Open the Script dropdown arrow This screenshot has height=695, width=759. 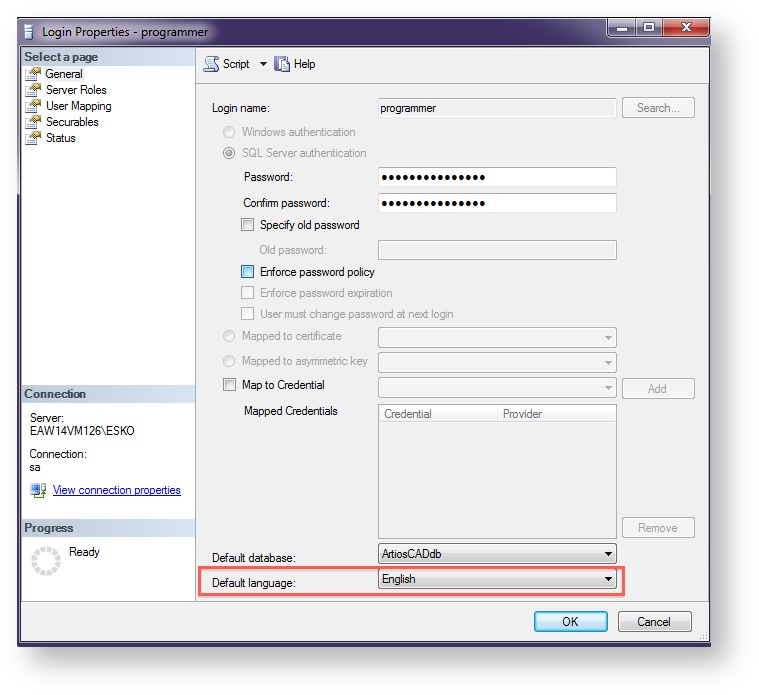coord(263,64)
